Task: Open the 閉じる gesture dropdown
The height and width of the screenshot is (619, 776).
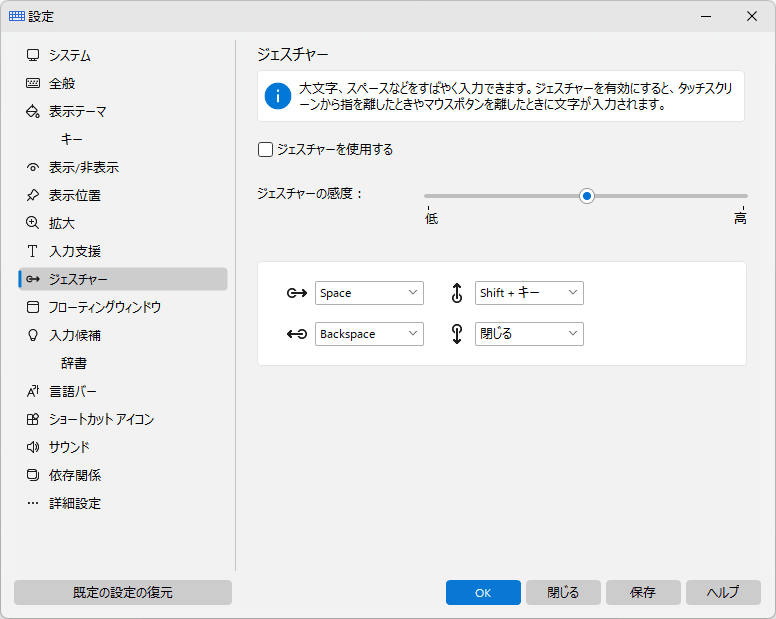Action: (x=529, y=334)
